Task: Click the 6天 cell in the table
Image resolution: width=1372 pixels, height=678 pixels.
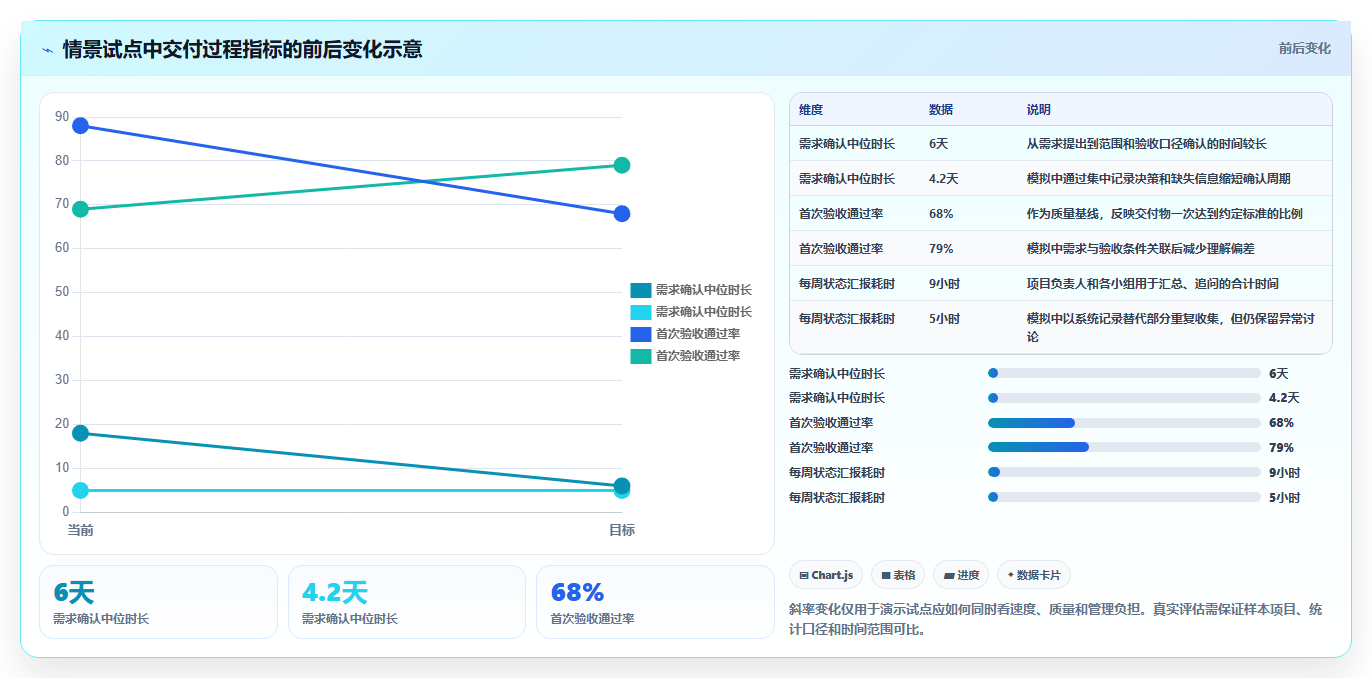Action: click(938, 144)
